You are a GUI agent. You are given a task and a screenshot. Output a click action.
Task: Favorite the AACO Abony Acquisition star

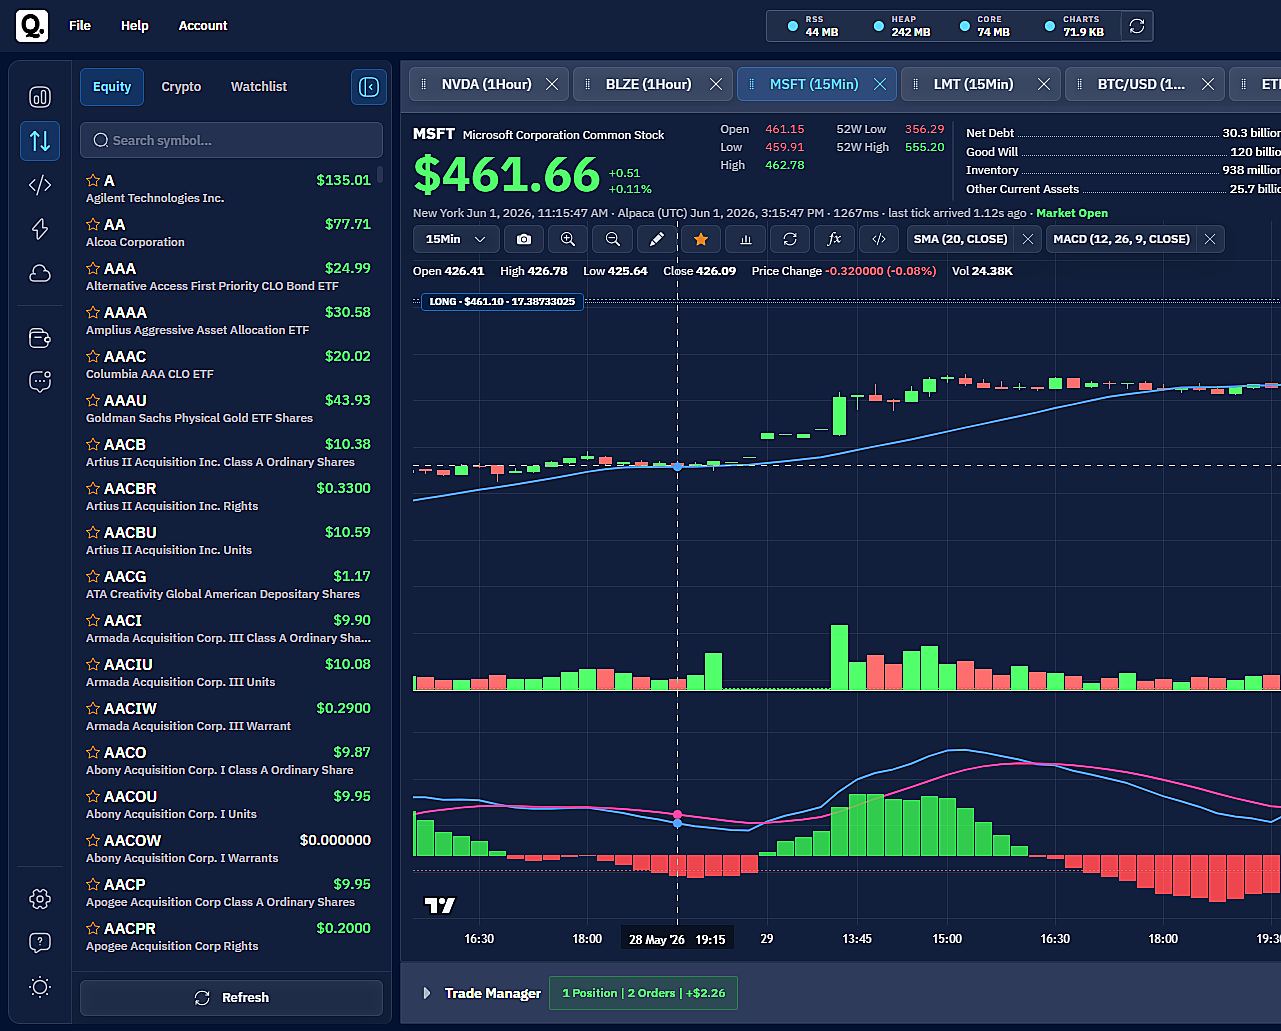[93, 753]
